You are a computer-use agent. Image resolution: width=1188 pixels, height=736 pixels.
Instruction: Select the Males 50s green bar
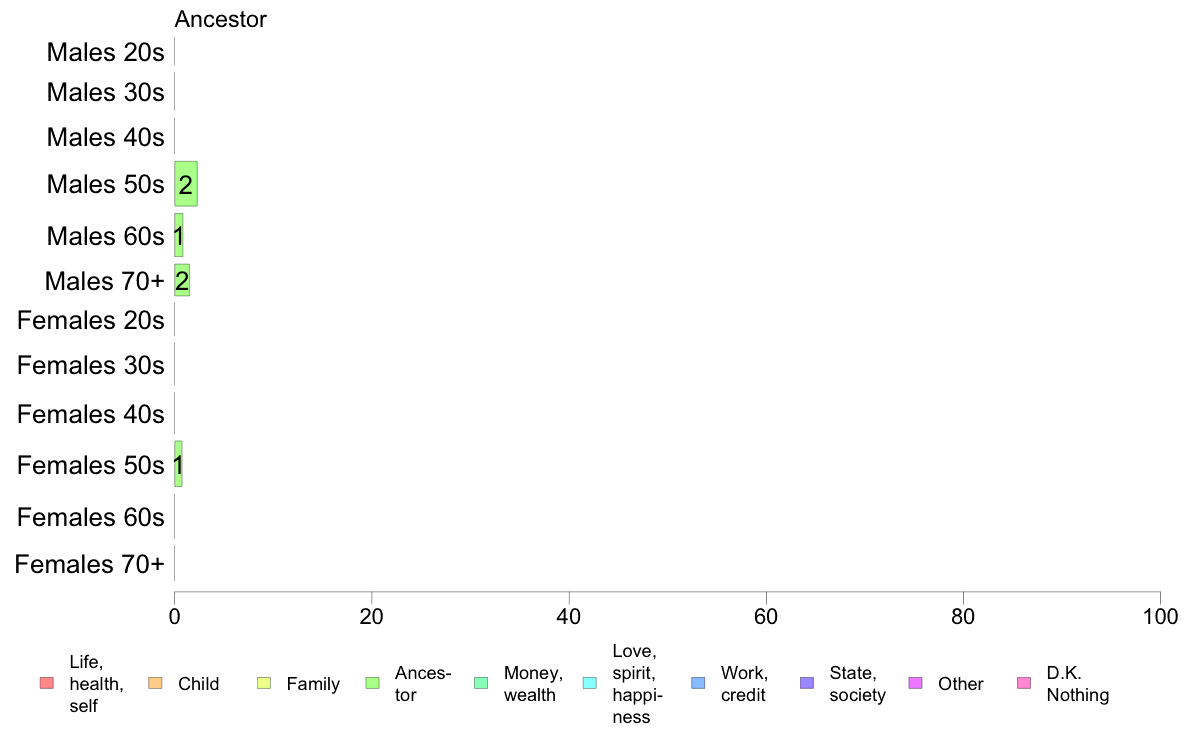pyautogui.click(x=186, y=183)
